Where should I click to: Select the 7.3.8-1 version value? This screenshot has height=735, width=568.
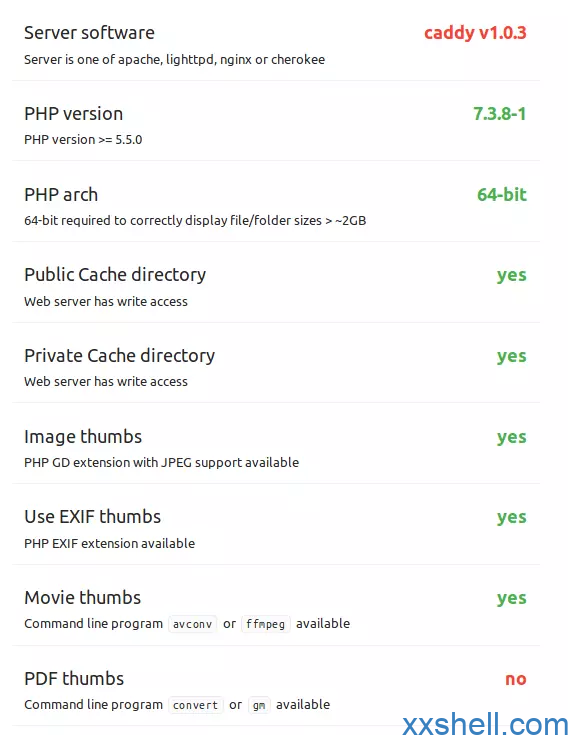click(x=500, y=114)
